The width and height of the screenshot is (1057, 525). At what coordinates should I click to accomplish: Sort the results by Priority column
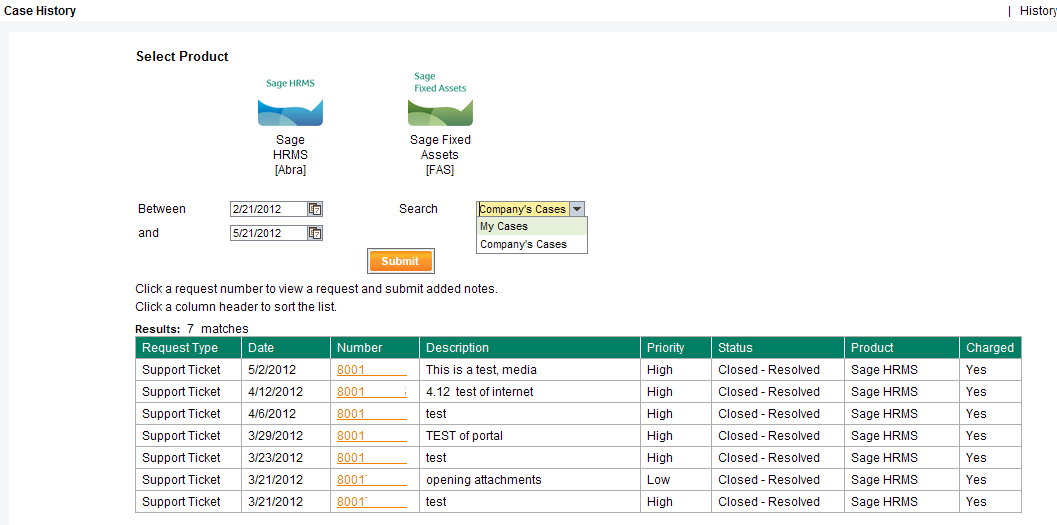point(665,348)
